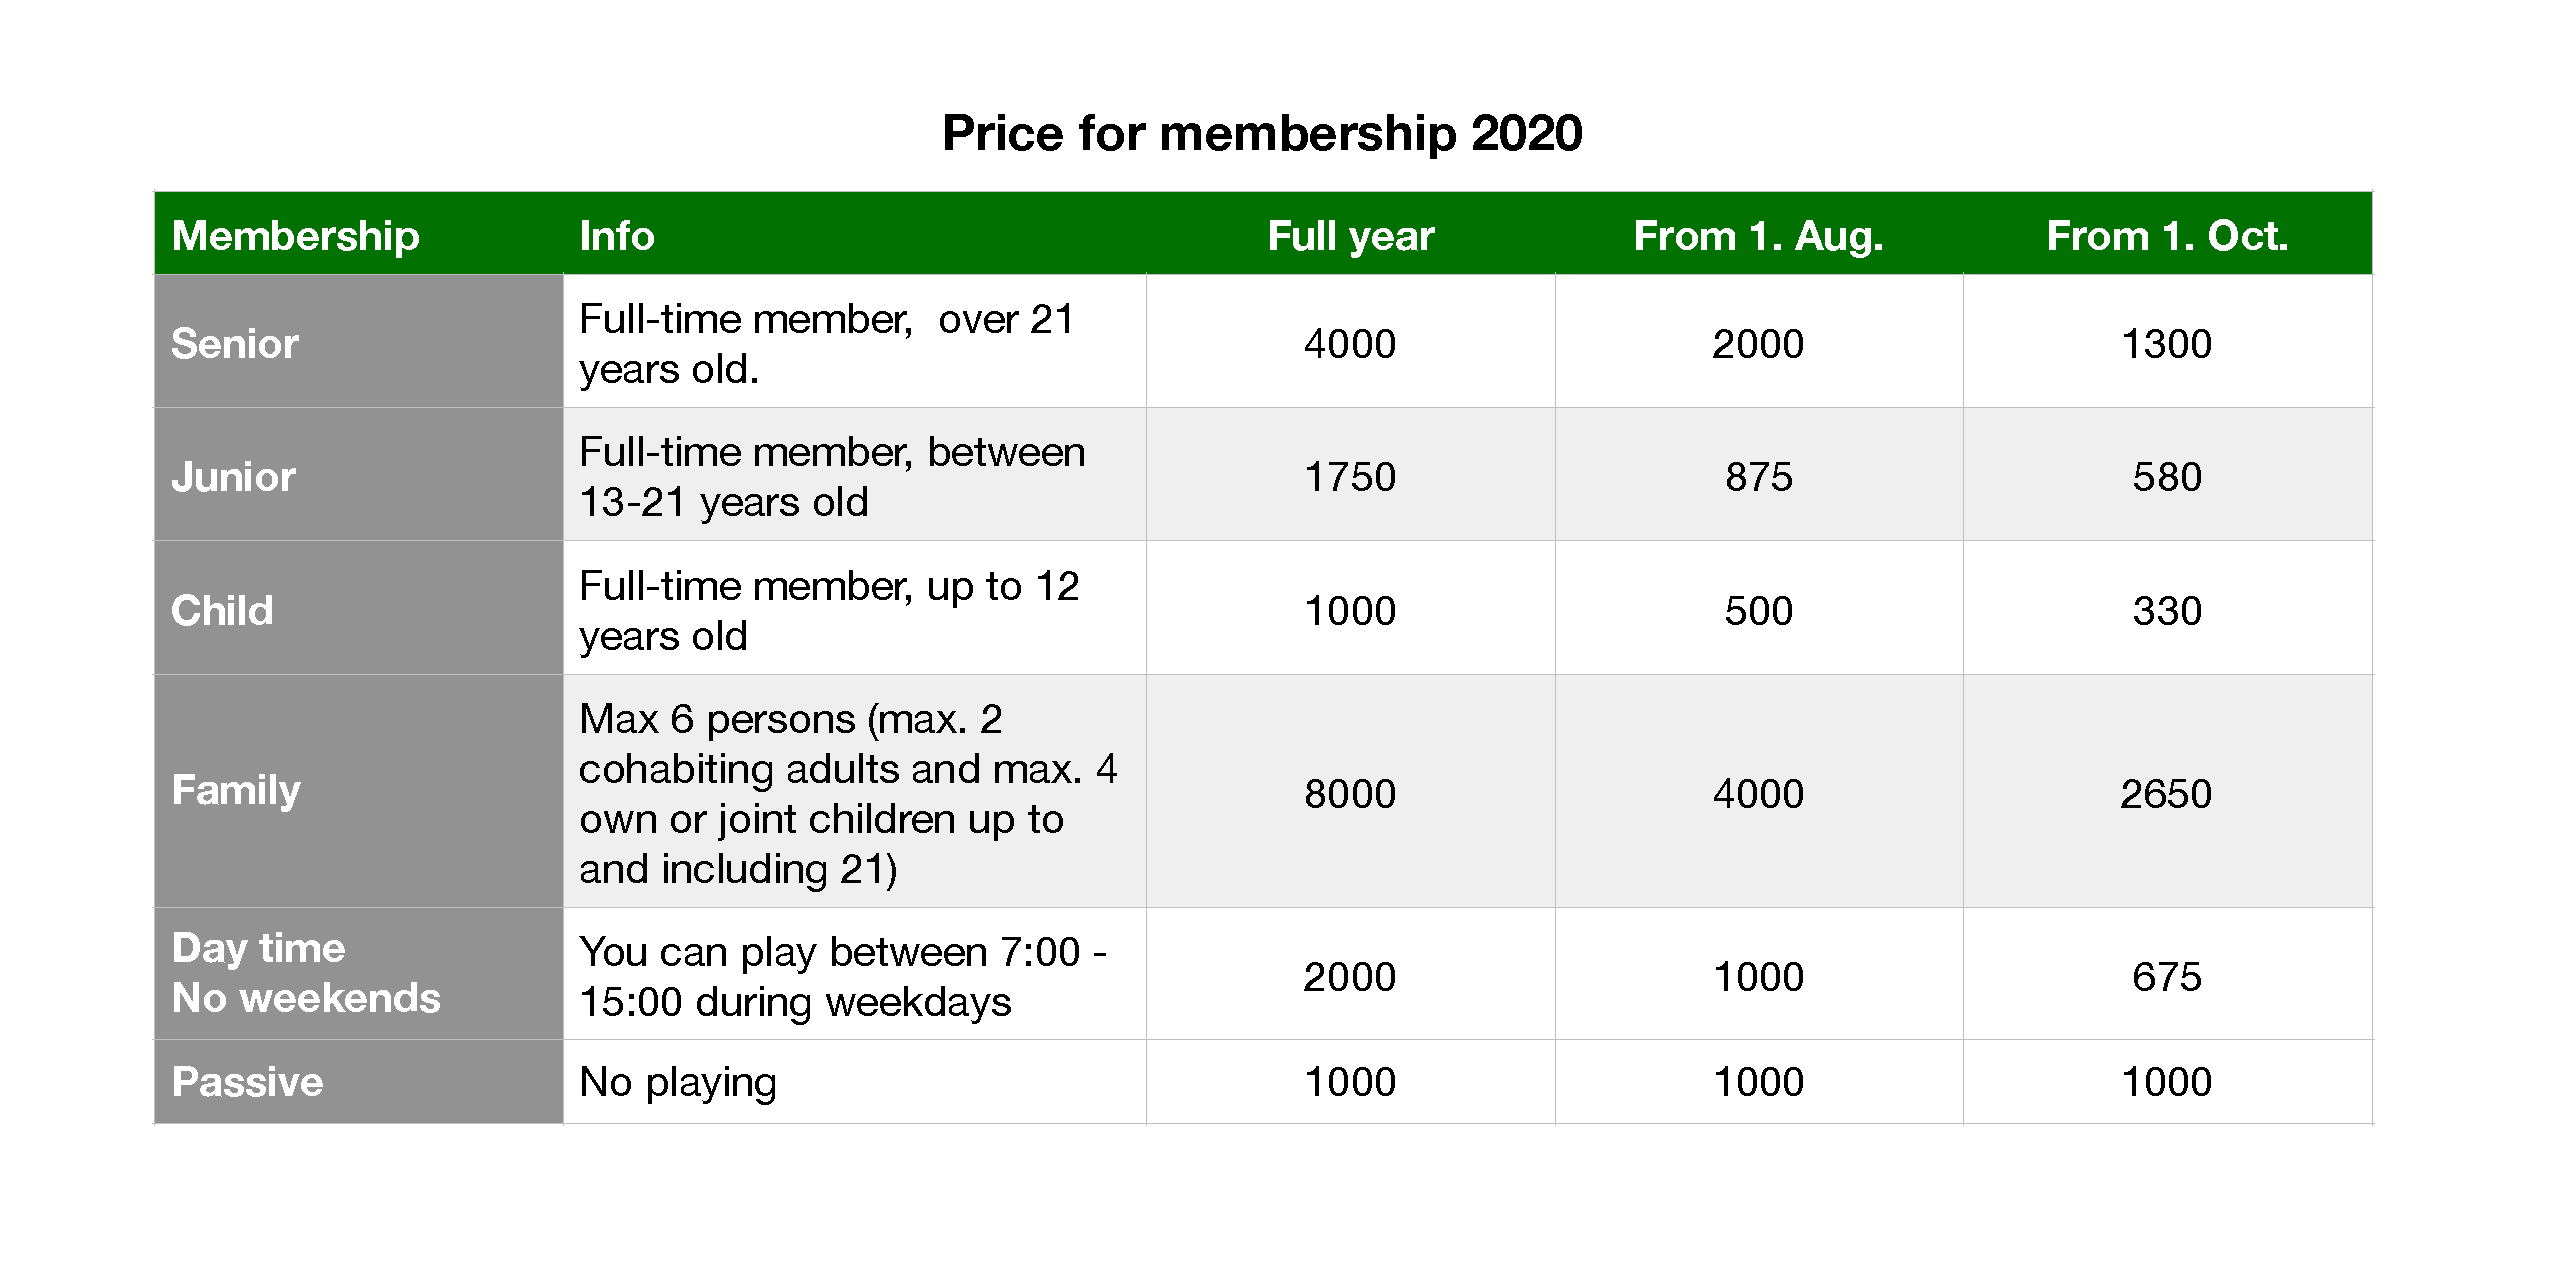2556x1265 pixels.
Task: Click the Membership column header
Action: click(295, 236)
